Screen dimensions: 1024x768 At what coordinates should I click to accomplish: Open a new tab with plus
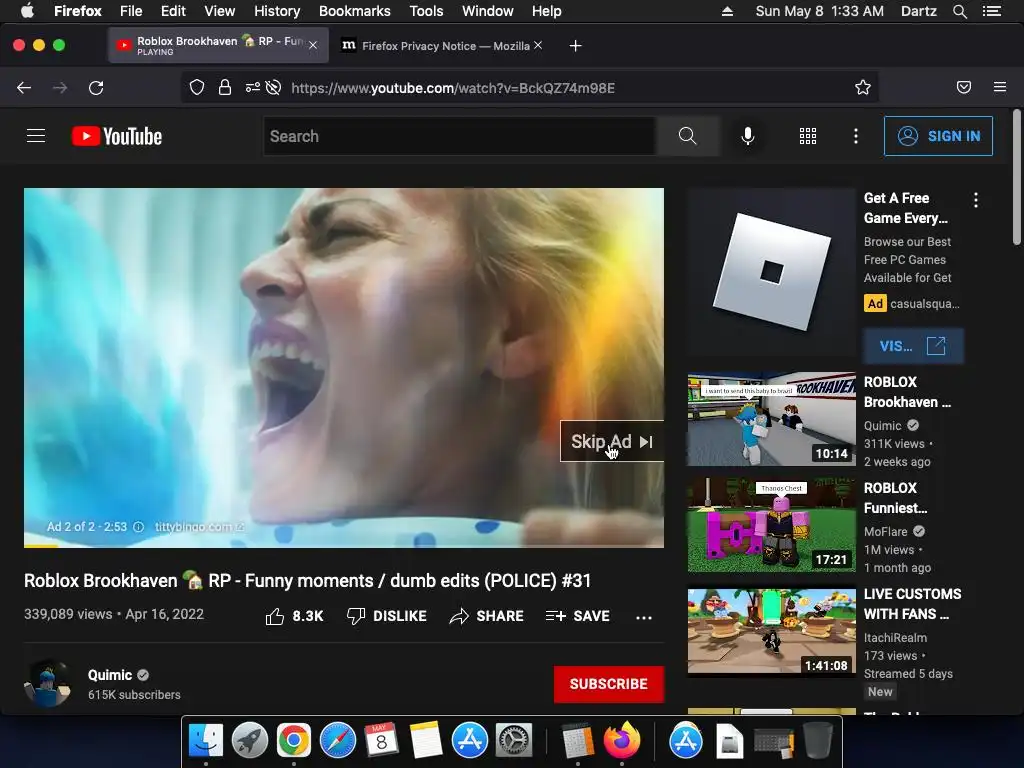[x=575, y=46]
